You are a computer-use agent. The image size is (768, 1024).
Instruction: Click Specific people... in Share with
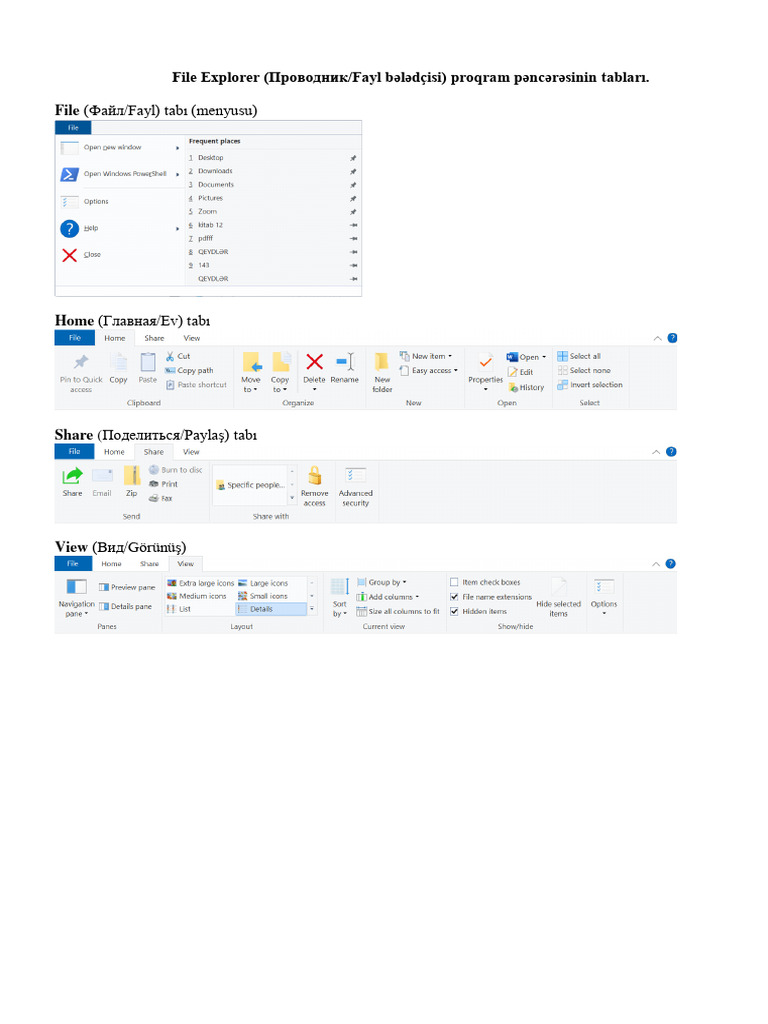(x=251, y=485)
